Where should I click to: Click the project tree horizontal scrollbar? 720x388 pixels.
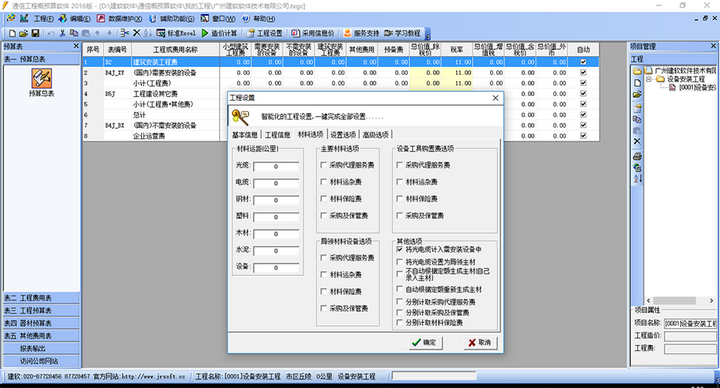(674, 300)
